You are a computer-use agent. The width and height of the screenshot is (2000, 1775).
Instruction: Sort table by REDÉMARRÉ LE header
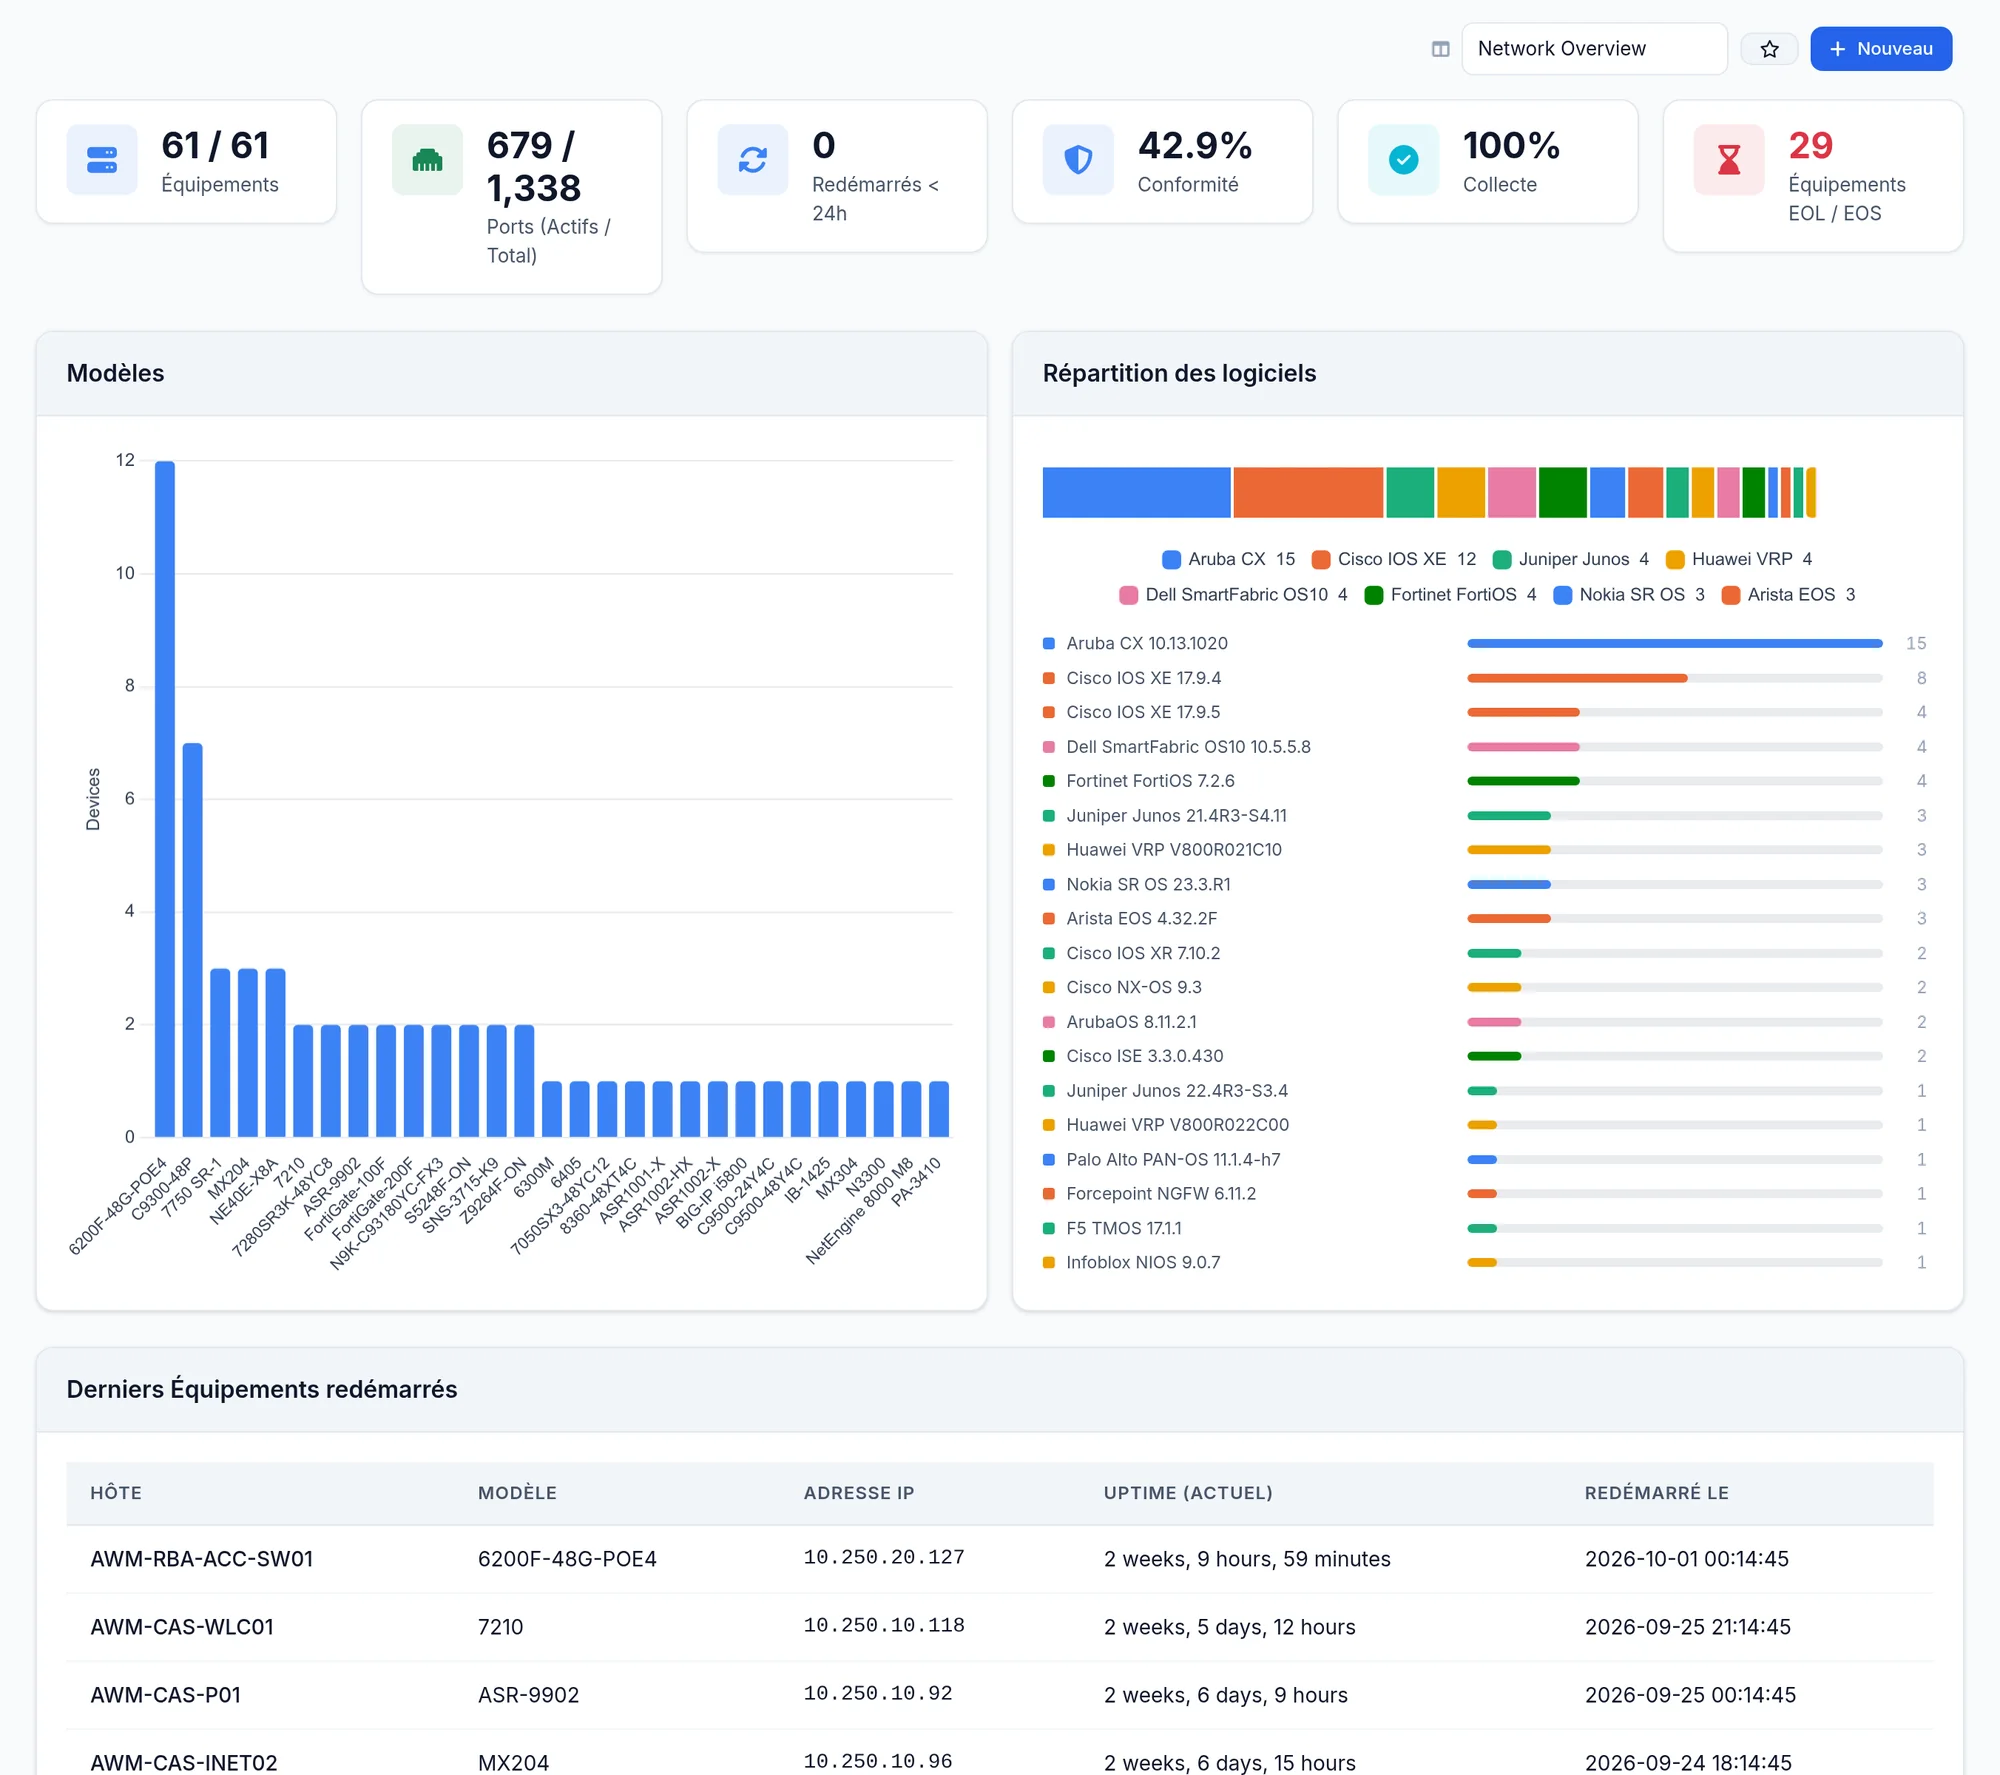pos(1656,1493)
